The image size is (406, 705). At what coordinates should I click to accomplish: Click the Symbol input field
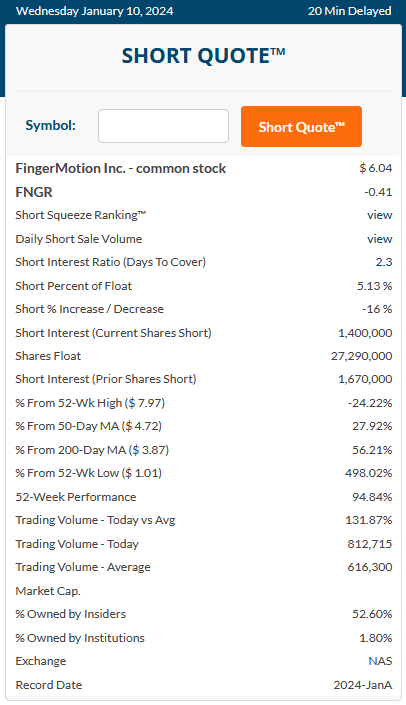163,126
